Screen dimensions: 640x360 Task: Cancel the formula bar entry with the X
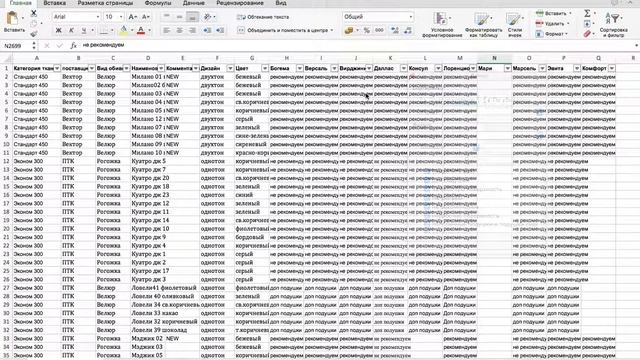47,46
